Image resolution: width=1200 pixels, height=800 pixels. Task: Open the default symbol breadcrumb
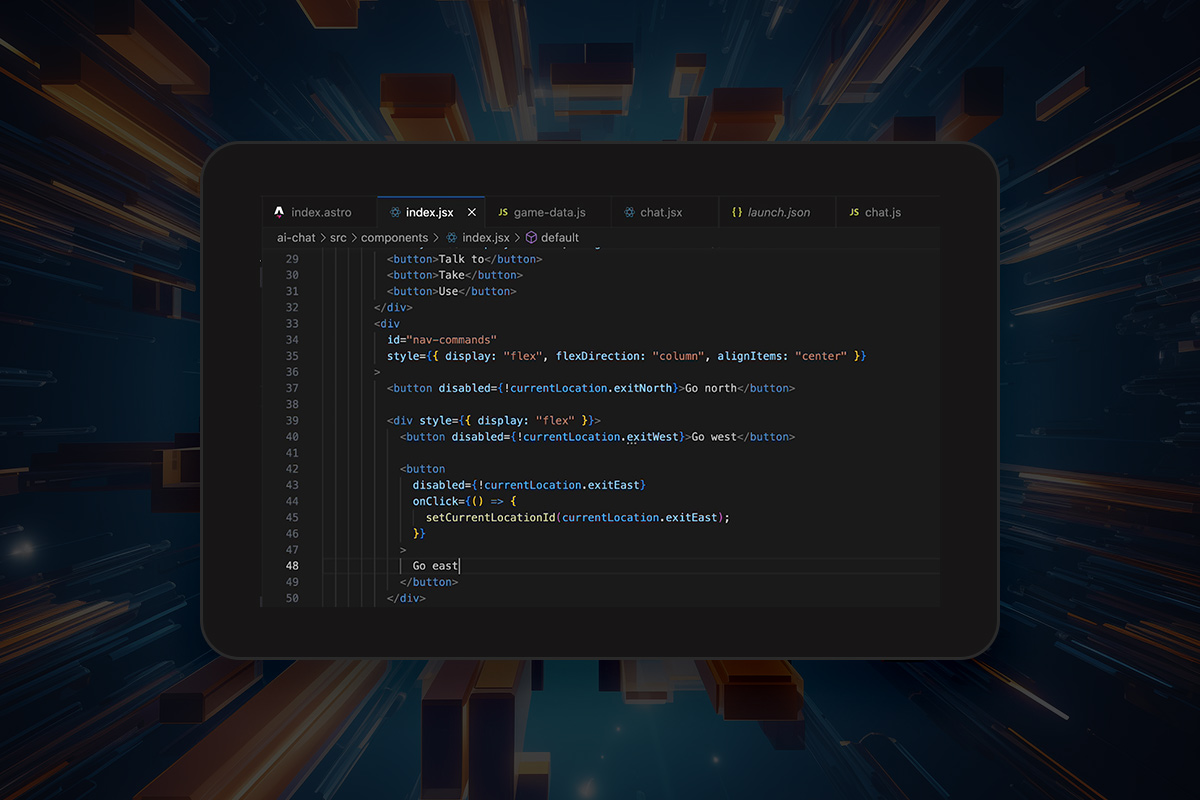pos(559,238)
